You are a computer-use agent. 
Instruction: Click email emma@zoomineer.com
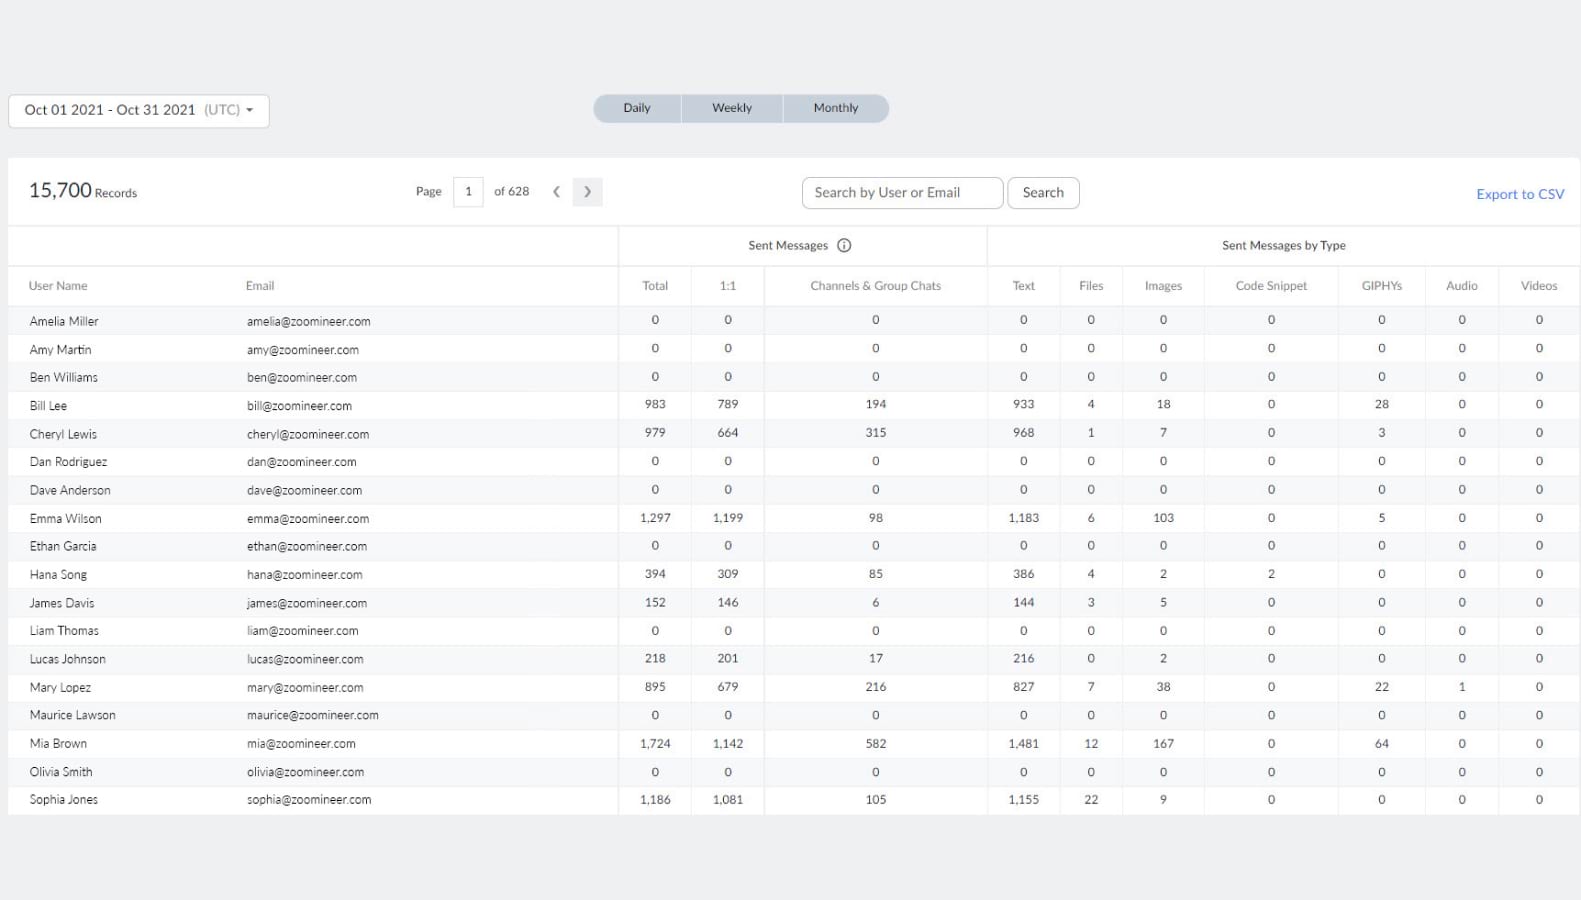(308, 519)
